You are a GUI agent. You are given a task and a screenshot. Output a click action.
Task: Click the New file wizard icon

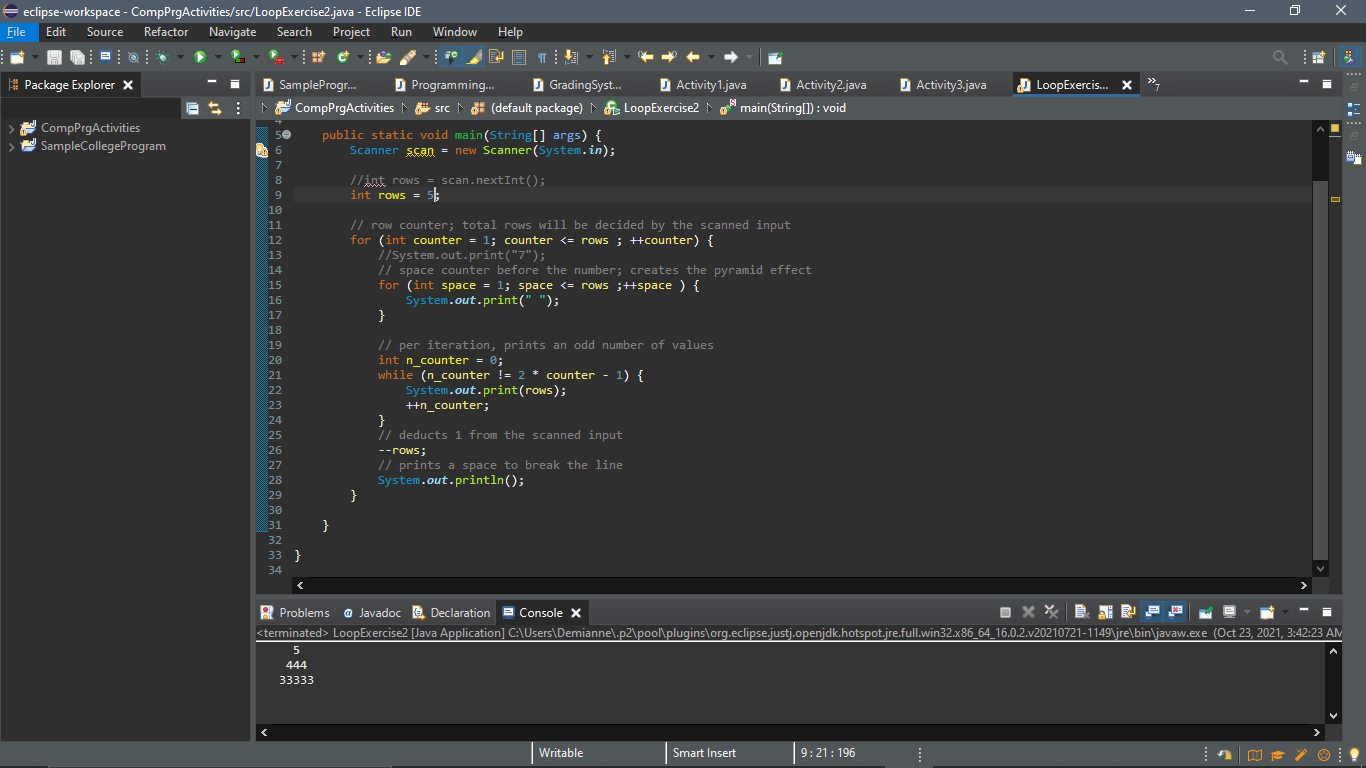coord(16,58)
